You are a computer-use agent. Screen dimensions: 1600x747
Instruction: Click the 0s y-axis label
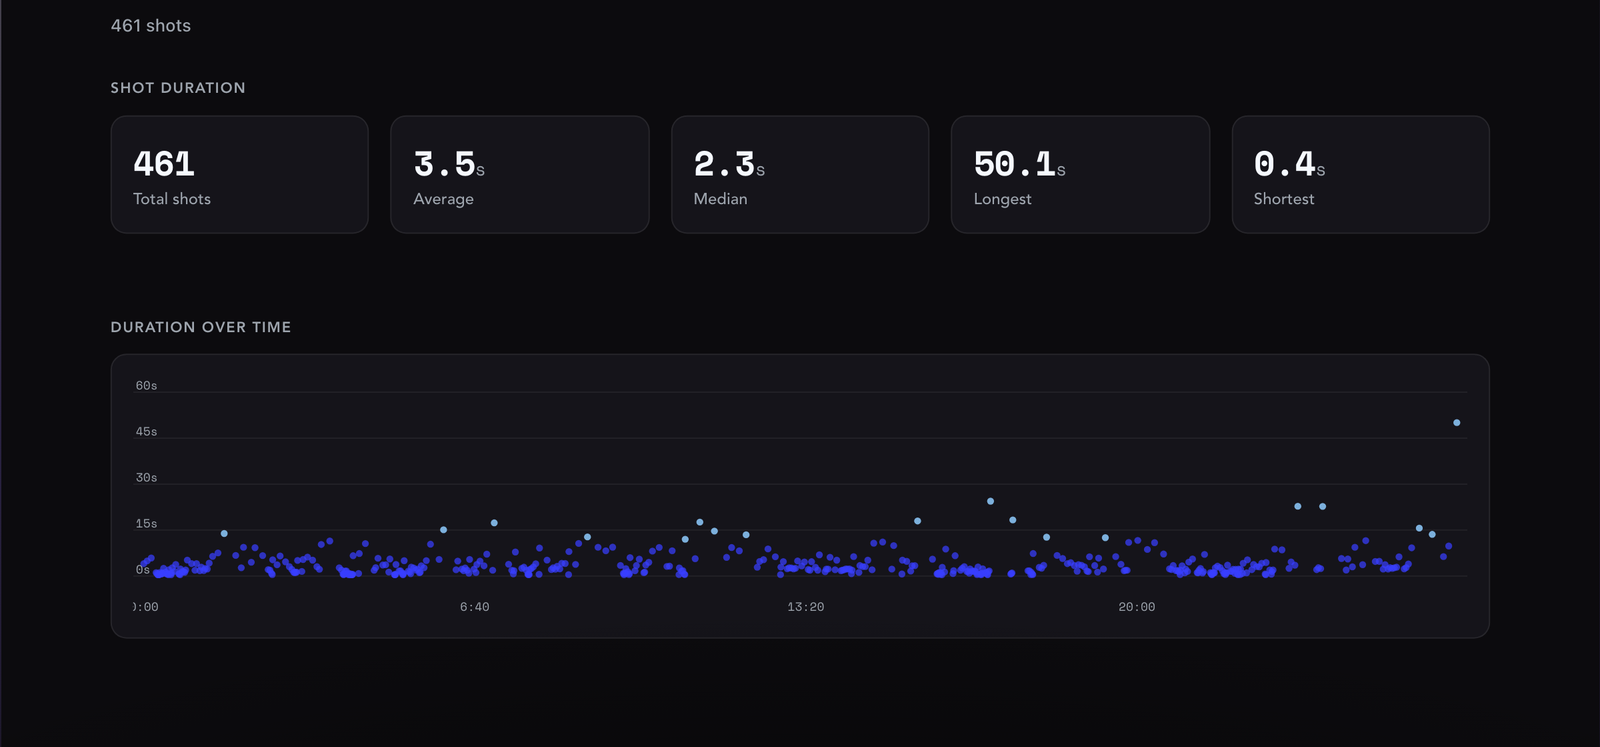[x=143, y=570]
